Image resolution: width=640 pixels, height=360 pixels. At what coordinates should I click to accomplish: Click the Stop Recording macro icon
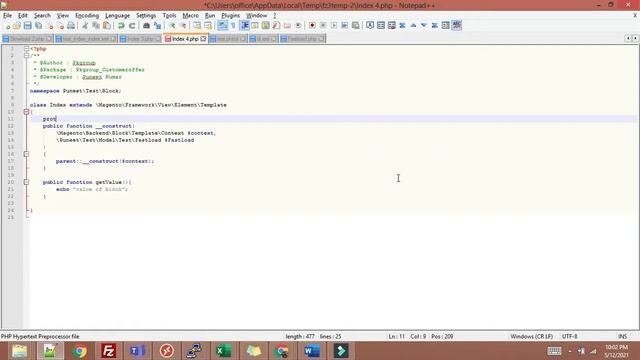[x=323, y=26]
